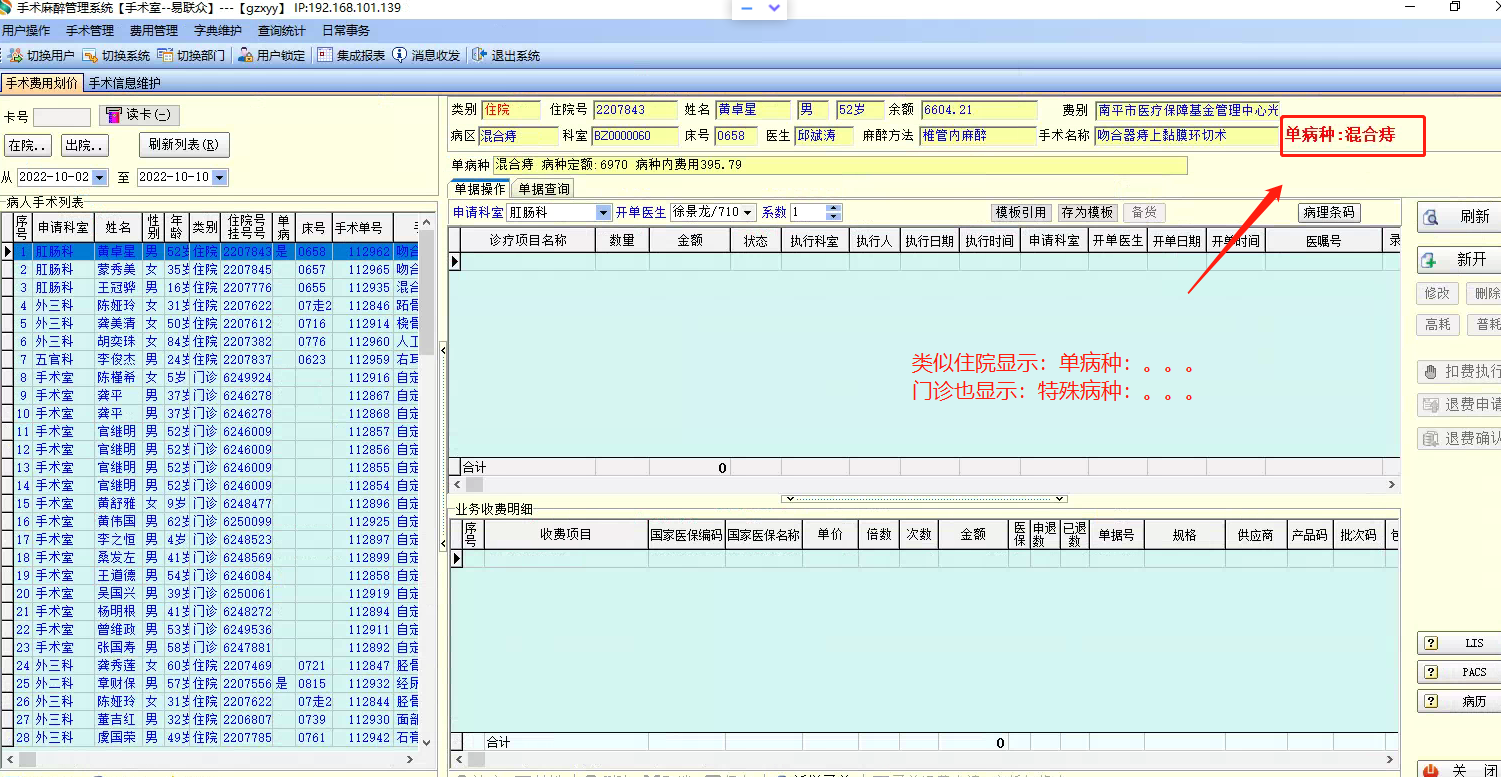
Task: Click the 出院.. button
Action: pyautogui.click(x=85, y=146)
